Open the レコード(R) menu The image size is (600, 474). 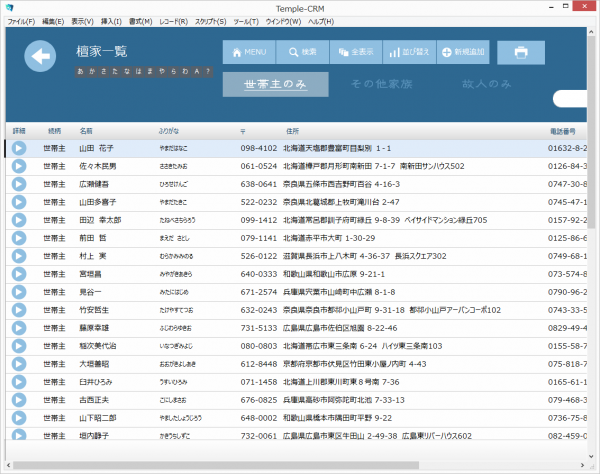[174, 22]
